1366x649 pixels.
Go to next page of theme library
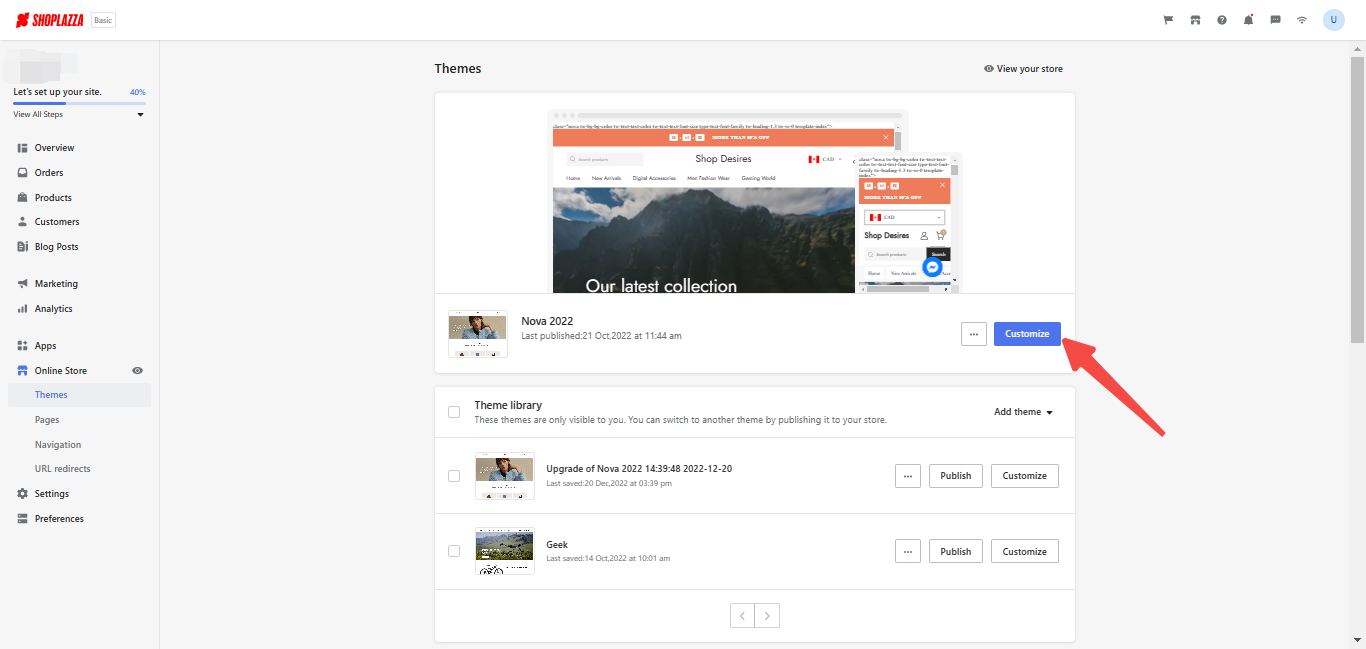767,616
